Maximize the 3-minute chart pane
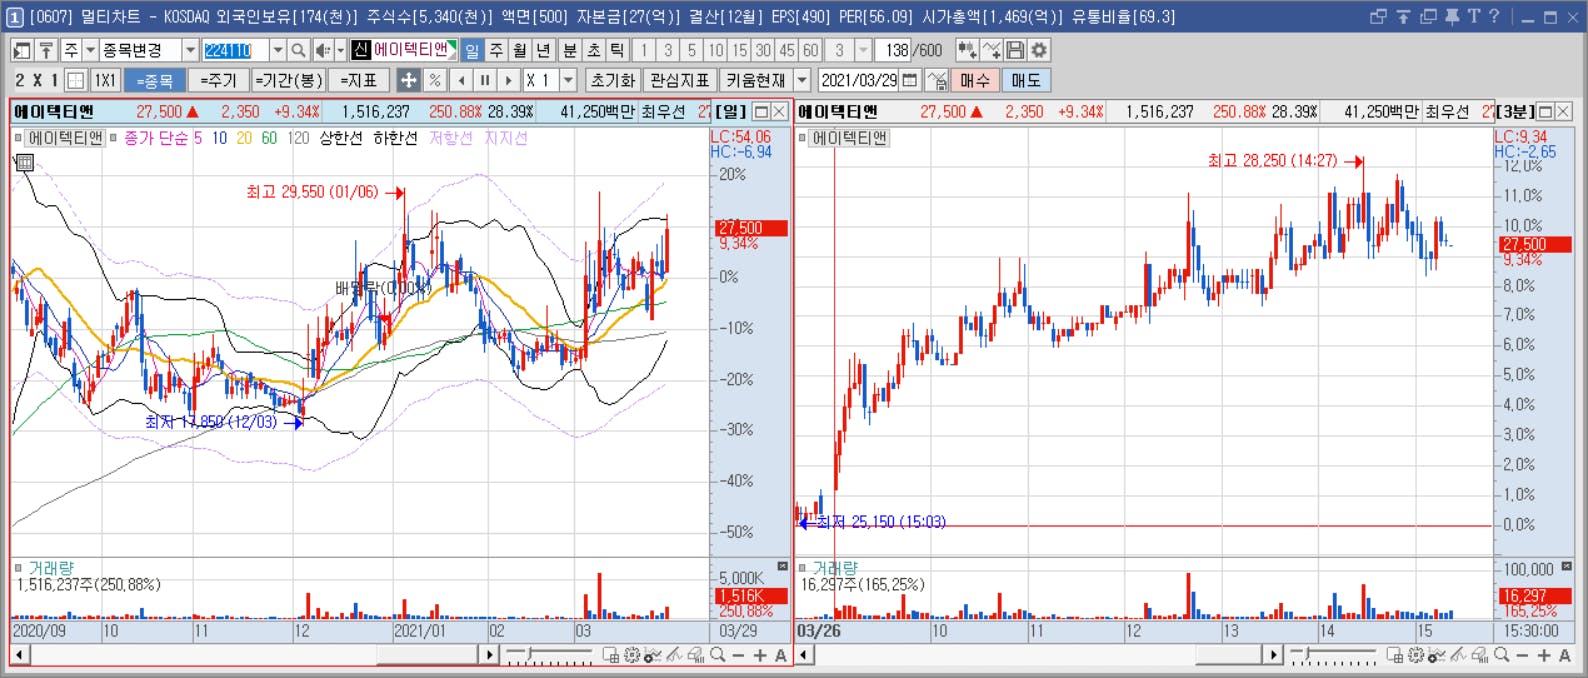This screenshot has width=1588, height=678. pyautogui.click(x=1546, y=112)
